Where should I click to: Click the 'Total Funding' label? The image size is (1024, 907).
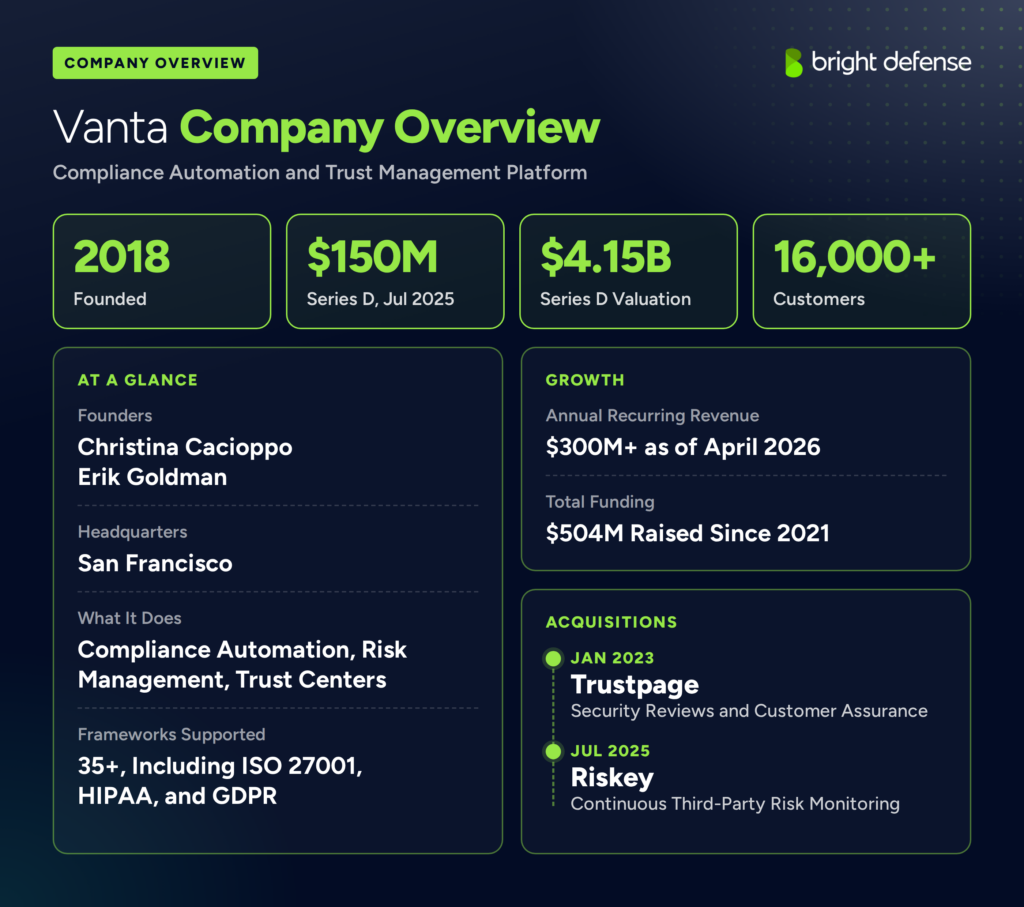click(600, 501)
